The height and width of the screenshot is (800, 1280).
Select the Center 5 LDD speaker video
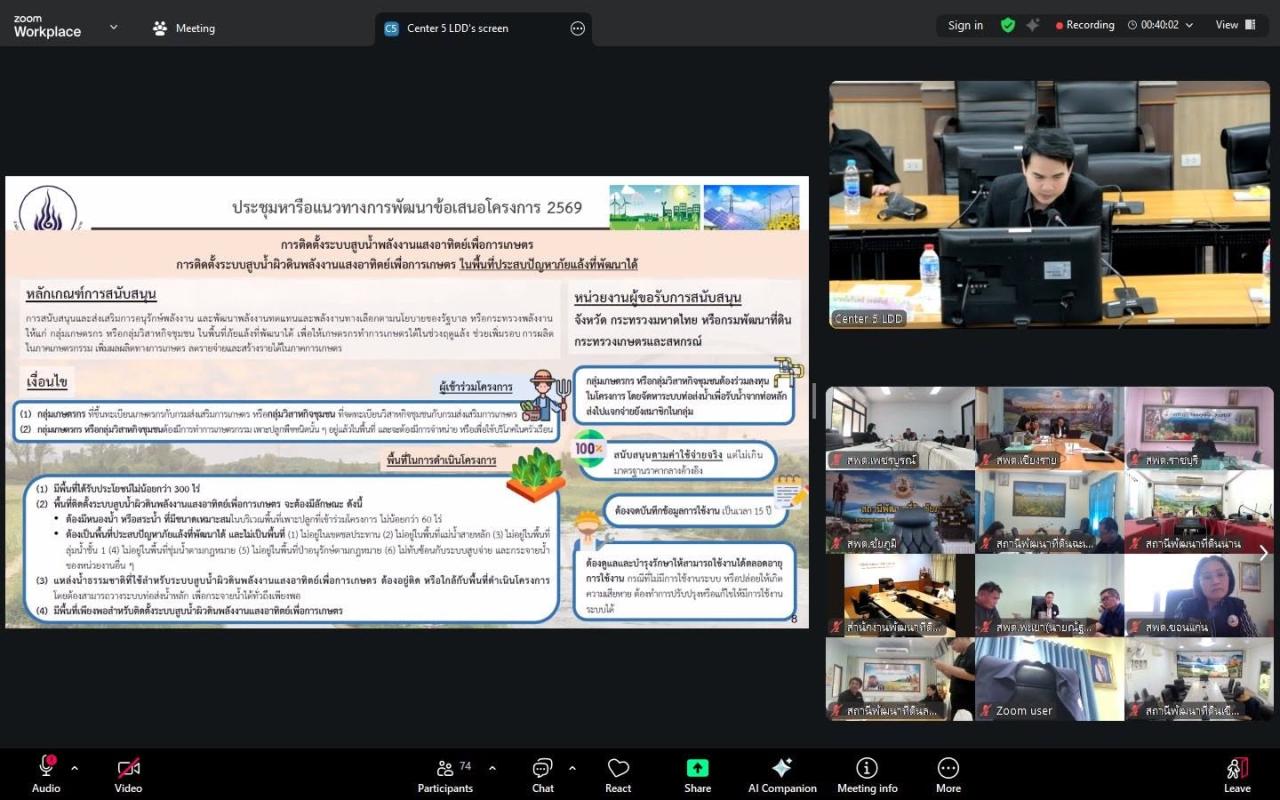pos(1050,205)
